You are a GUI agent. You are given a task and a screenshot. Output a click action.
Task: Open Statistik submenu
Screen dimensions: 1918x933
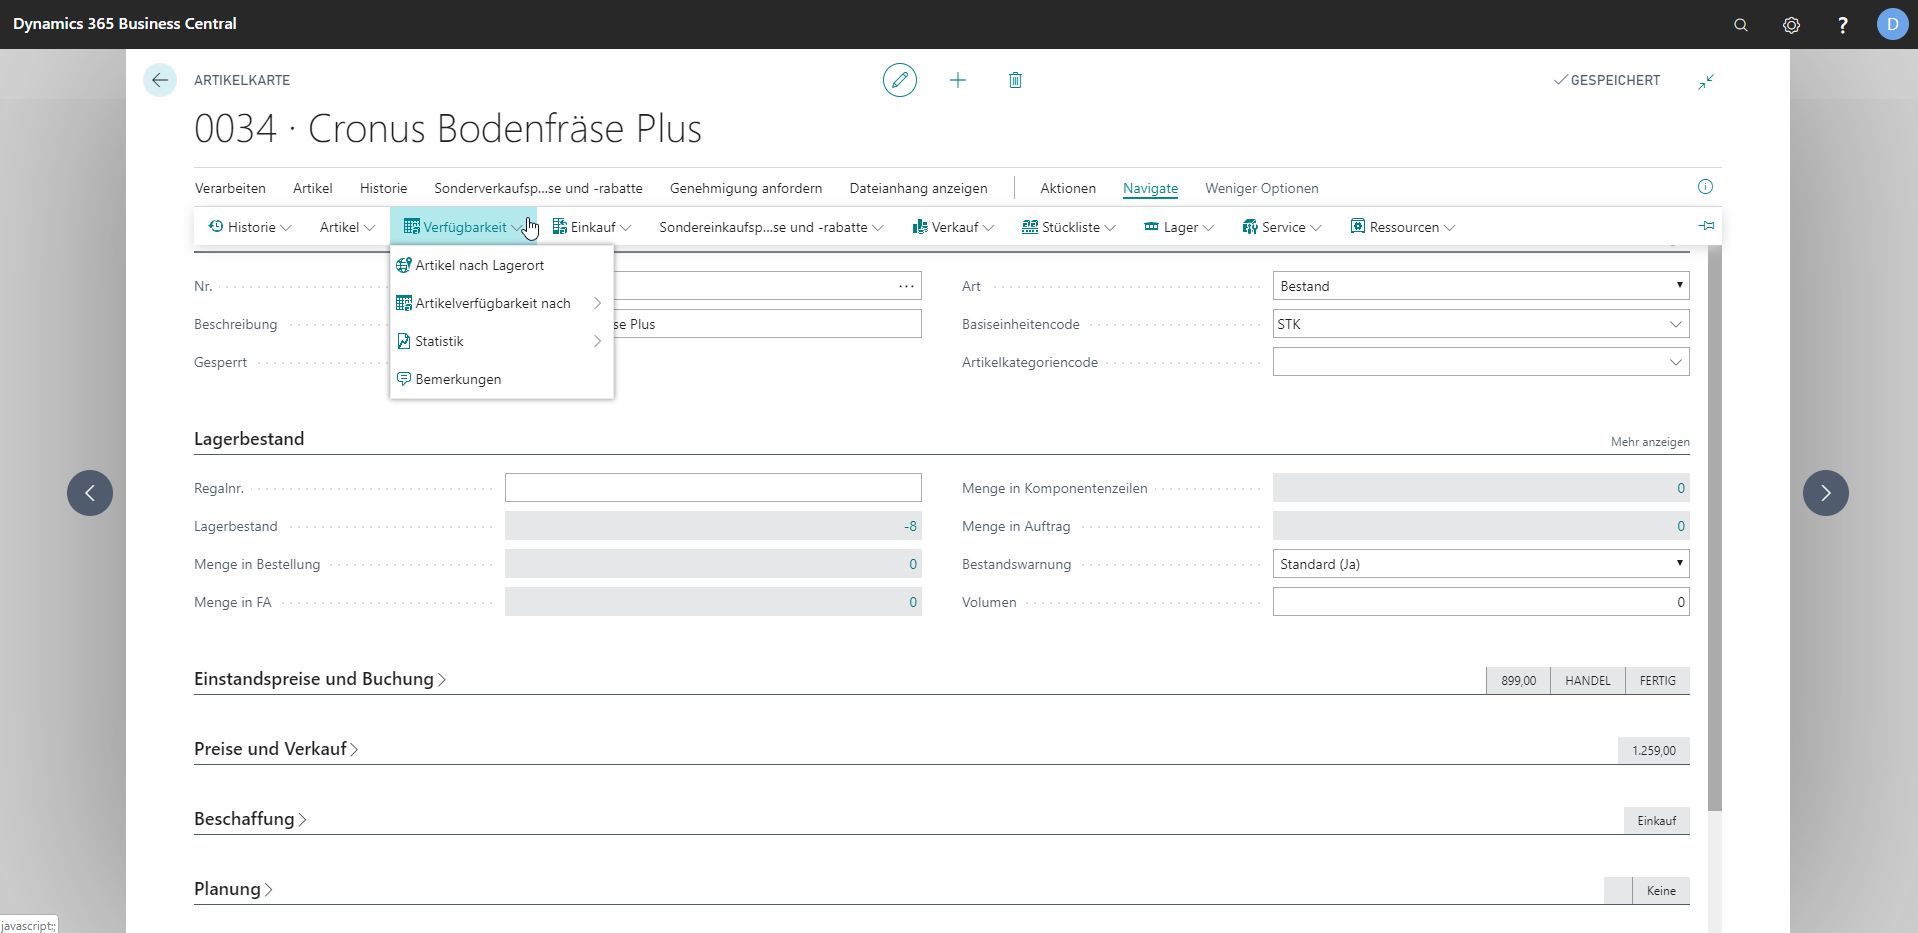click(x=501, y=341)
